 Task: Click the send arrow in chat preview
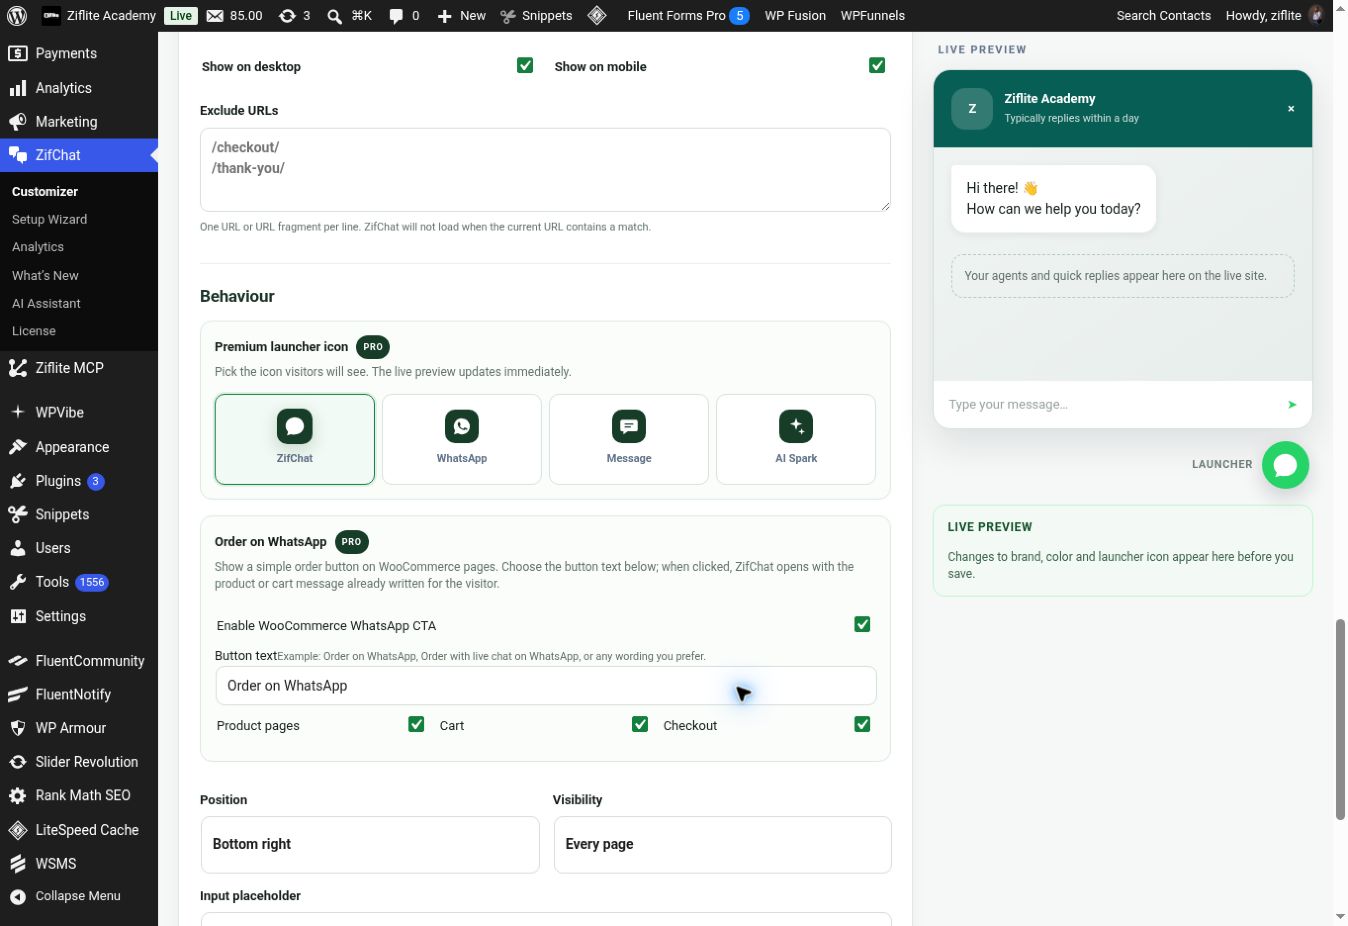point(1292,405)
